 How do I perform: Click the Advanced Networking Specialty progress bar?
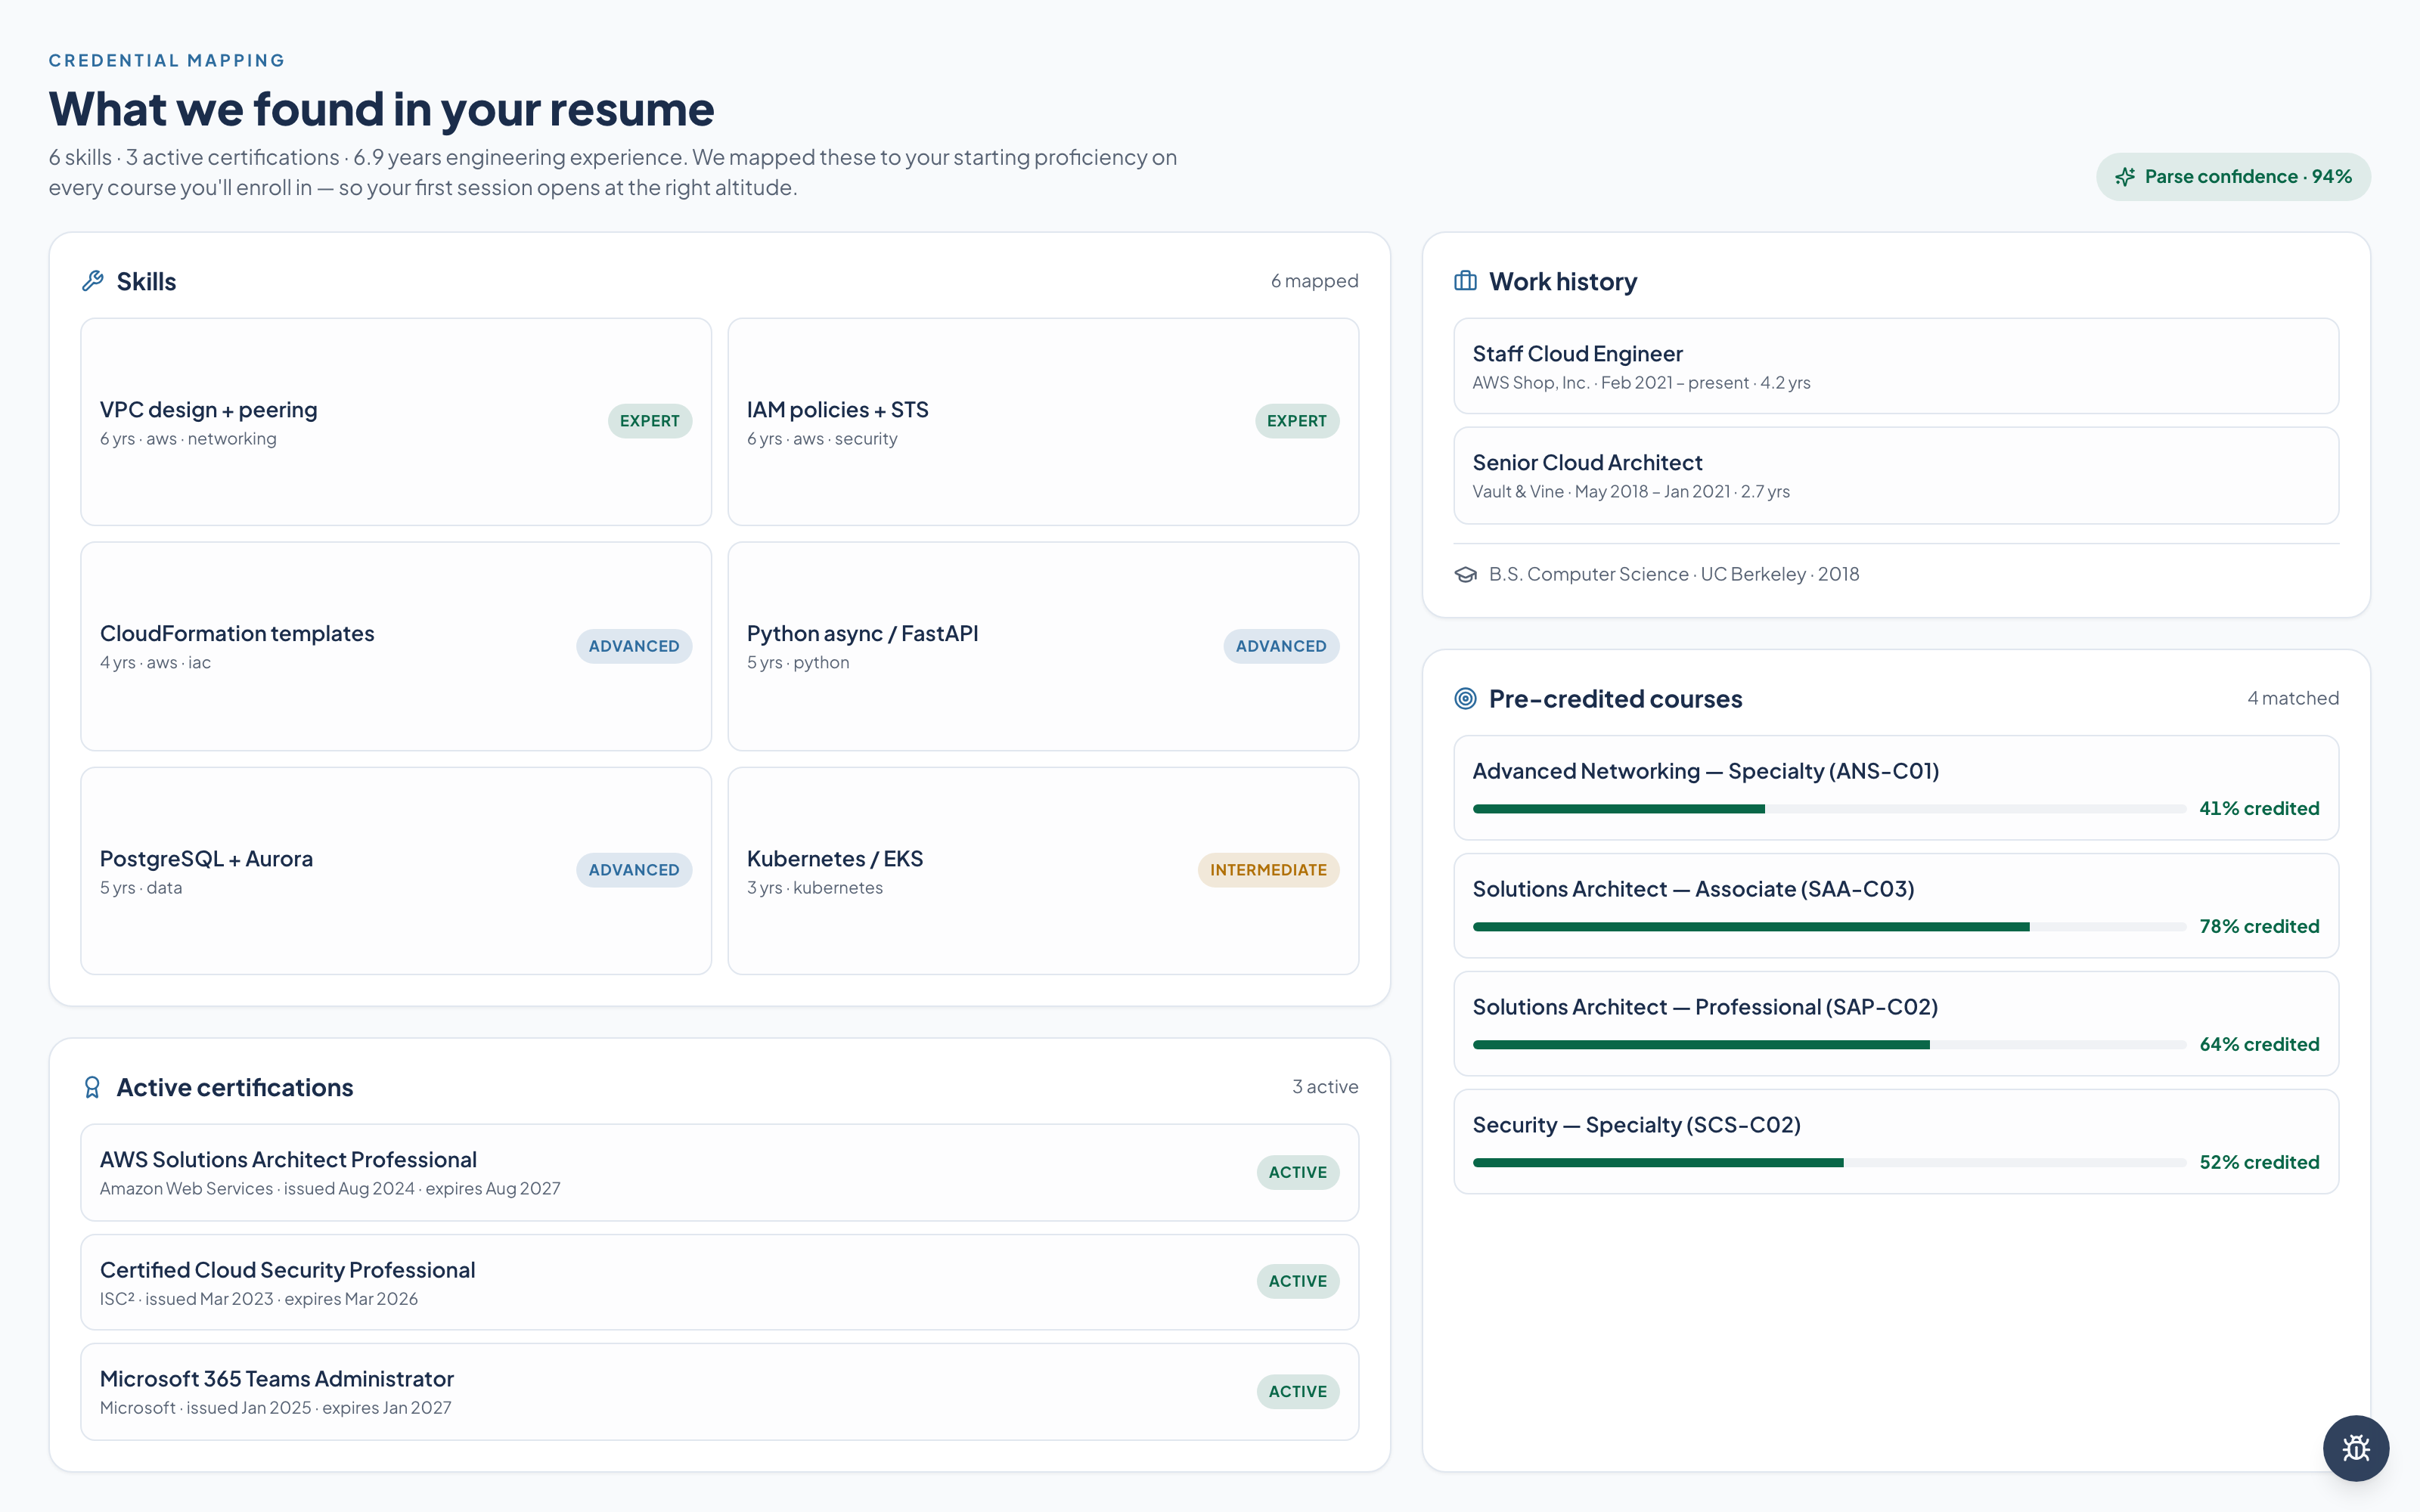[1829, 809]
